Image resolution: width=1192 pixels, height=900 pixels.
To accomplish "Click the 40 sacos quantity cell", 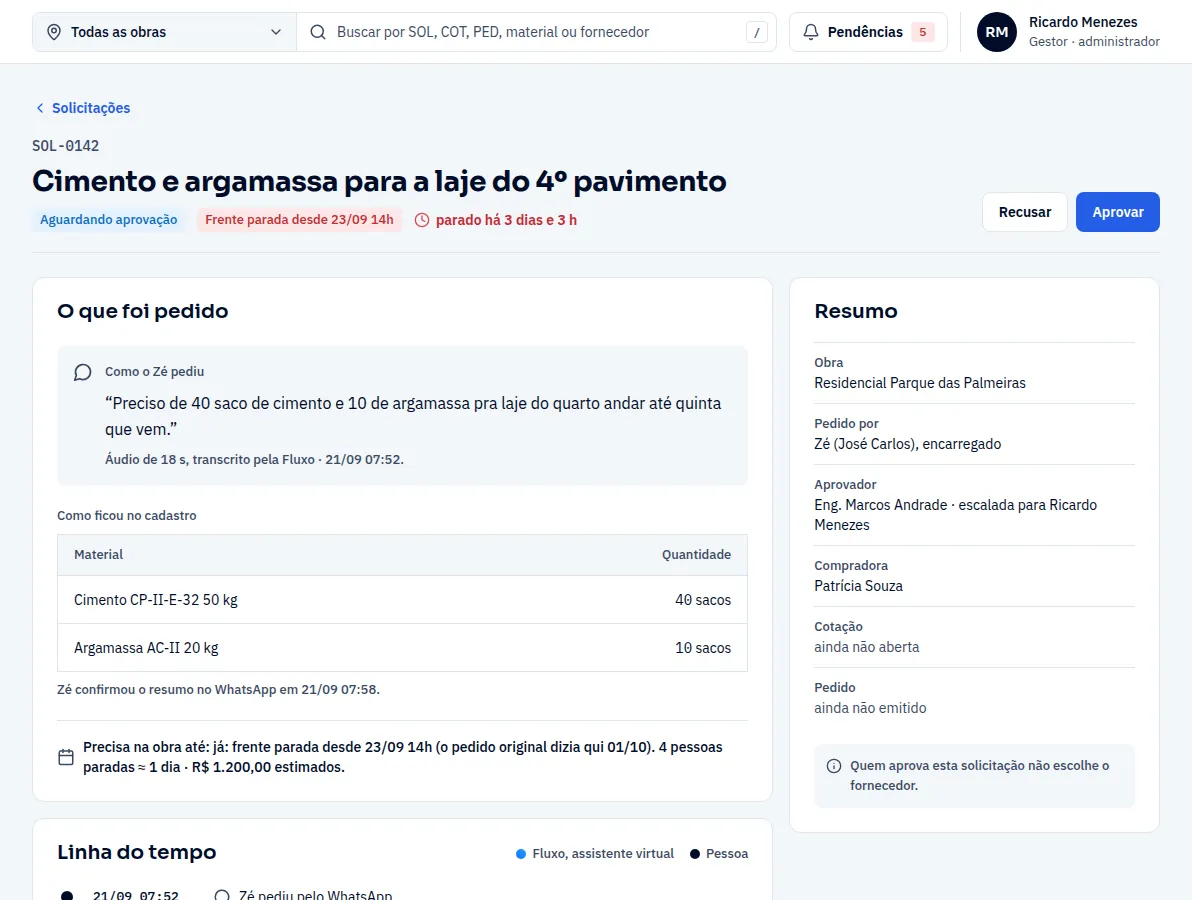I will (703, 600).
